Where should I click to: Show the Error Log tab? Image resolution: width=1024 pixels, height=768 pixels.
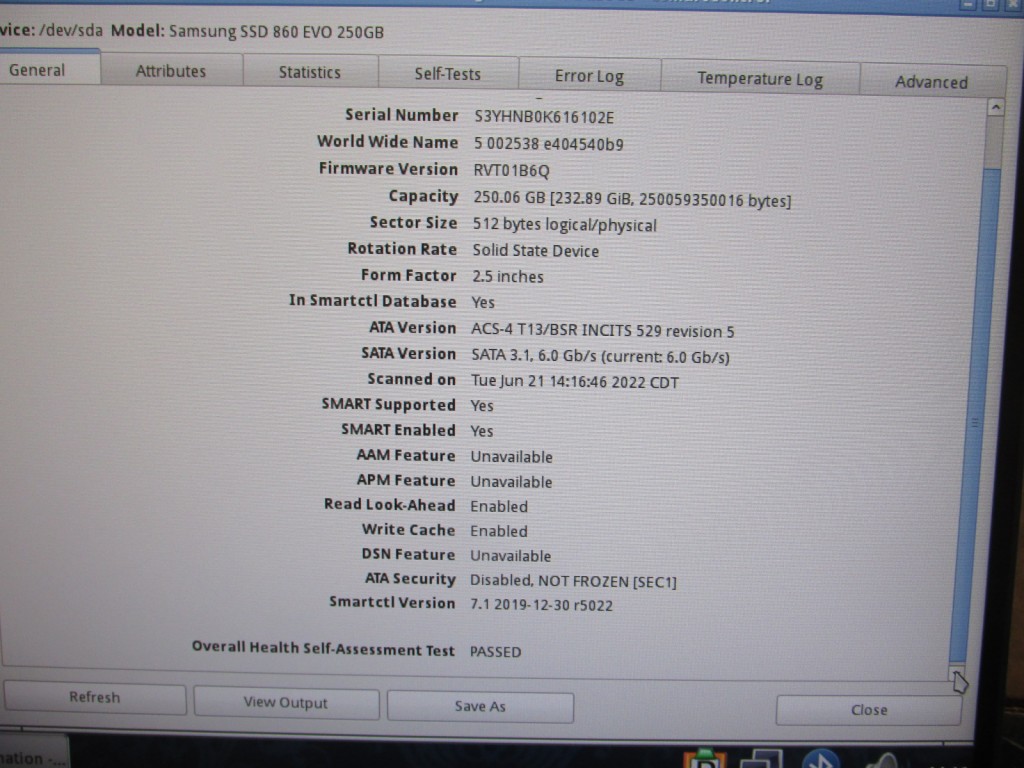(589, 76)
